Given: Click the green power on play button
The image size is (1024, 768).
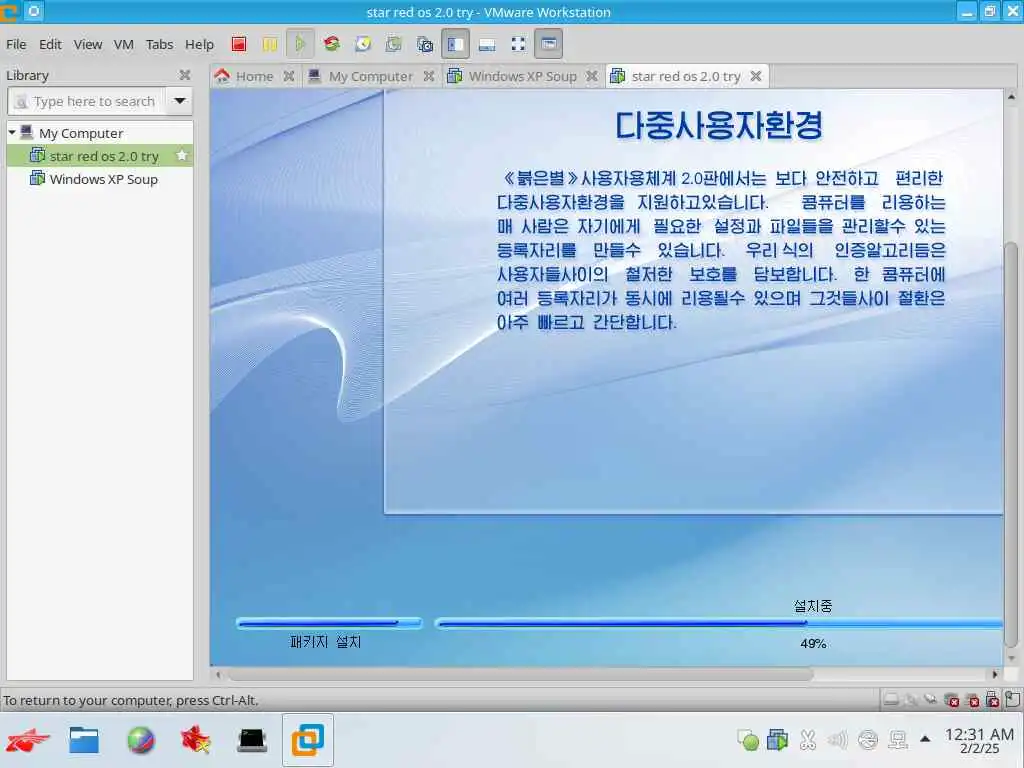Looking at the screenshot, I should [300, 44].
